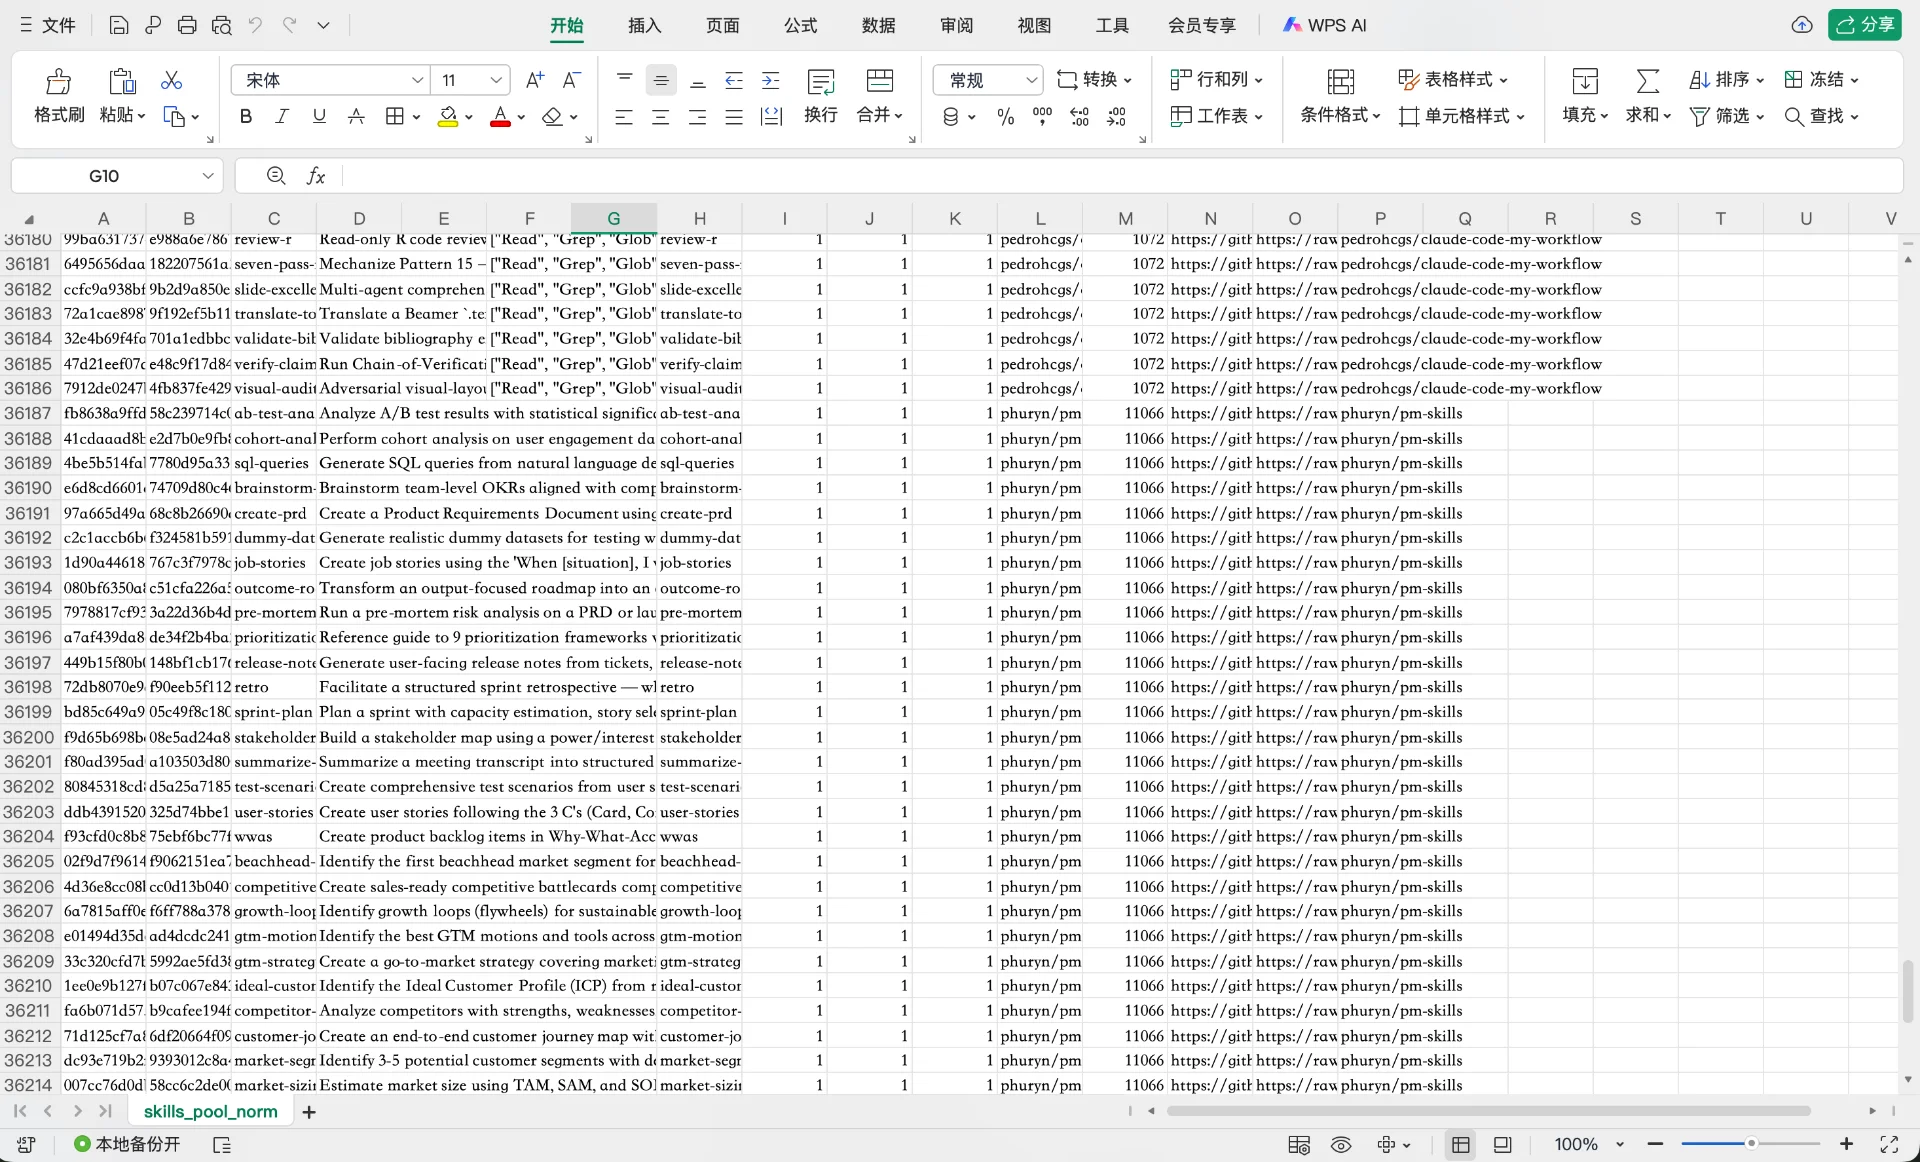1920x1162 pixels.
Task: Click the Cut scissors icon
Action: pos(172,80)
